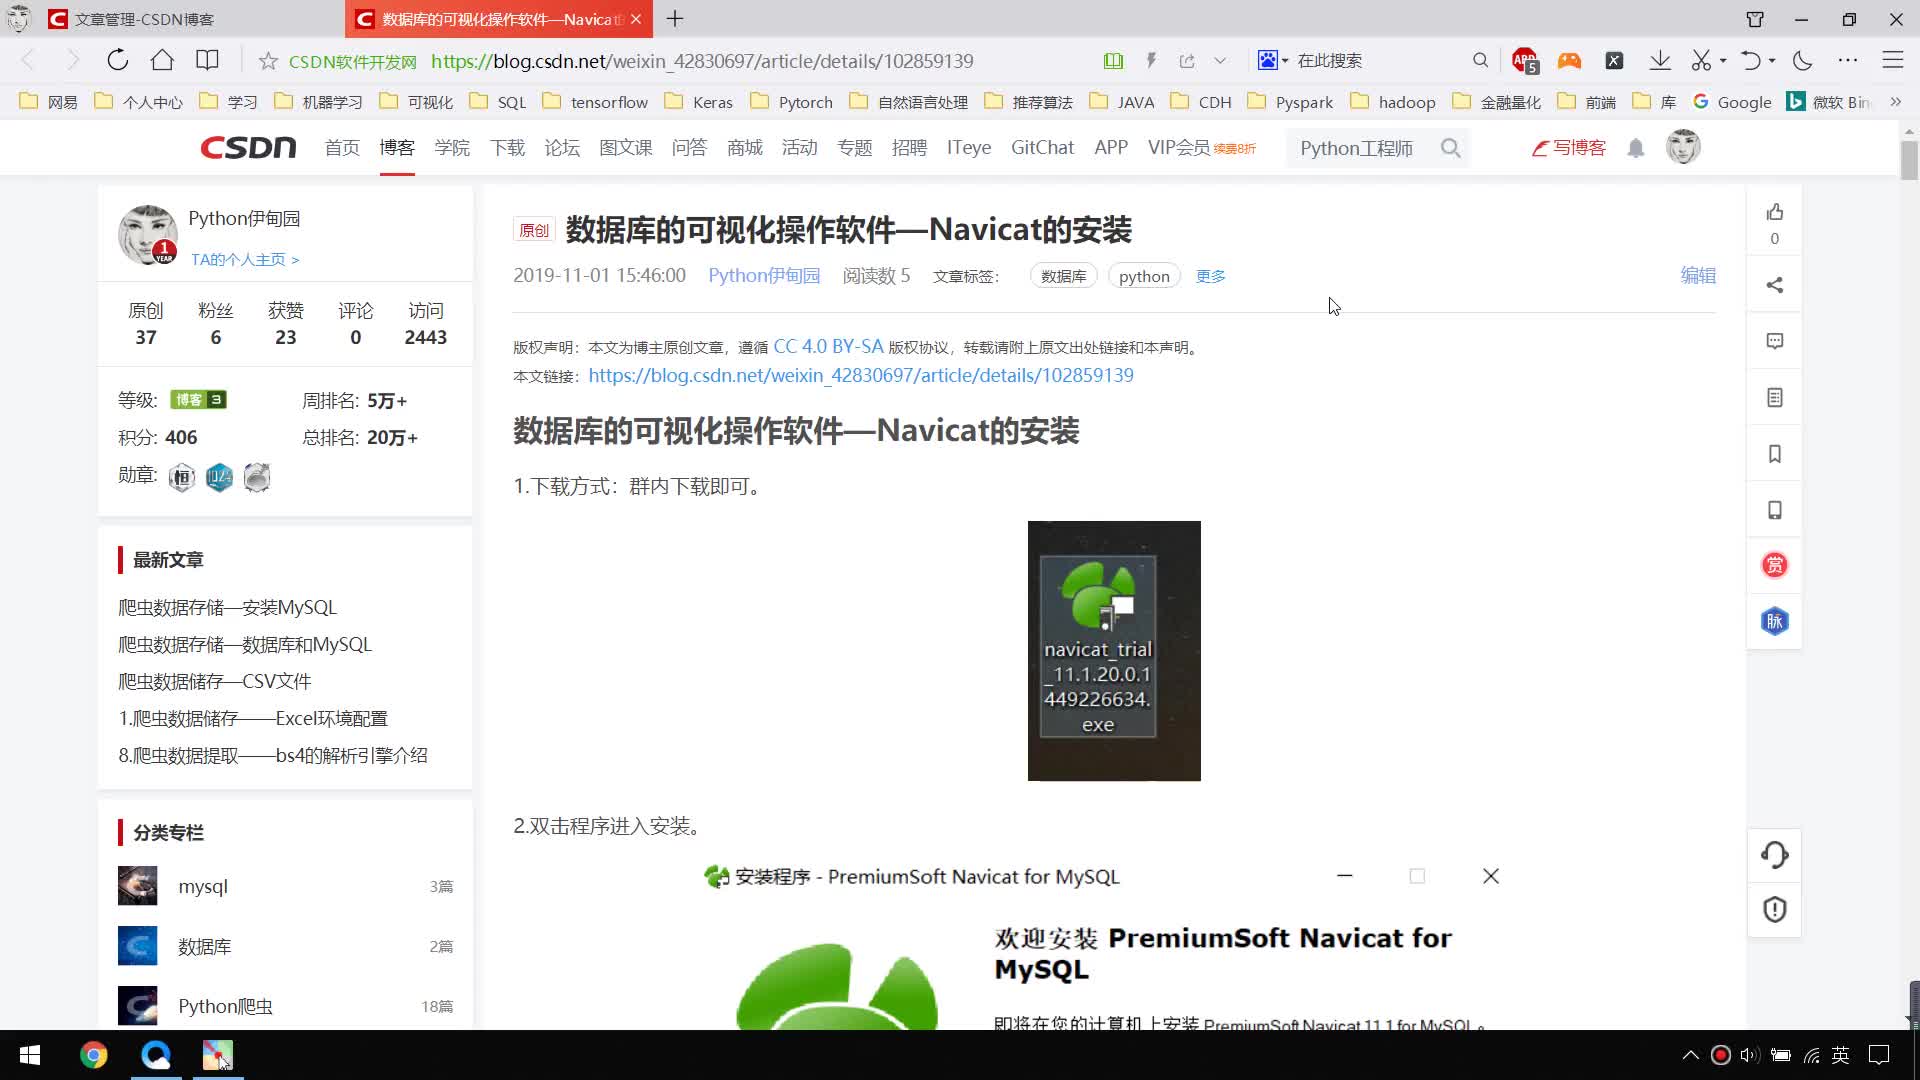Switch to 文章管理-CSDN博客 tab
Screen dimensions: 1920x1080
144,19
